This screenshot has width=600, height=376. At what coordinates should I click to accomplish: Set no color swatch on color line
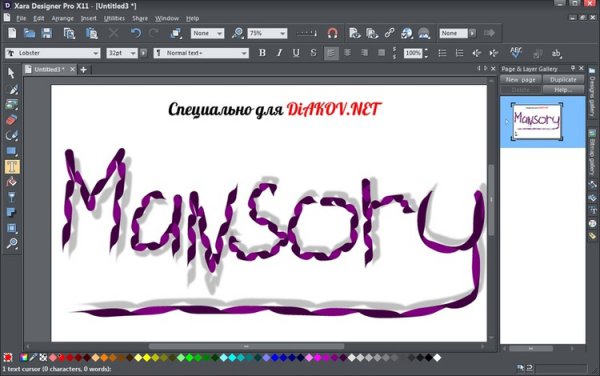point(43,358)
